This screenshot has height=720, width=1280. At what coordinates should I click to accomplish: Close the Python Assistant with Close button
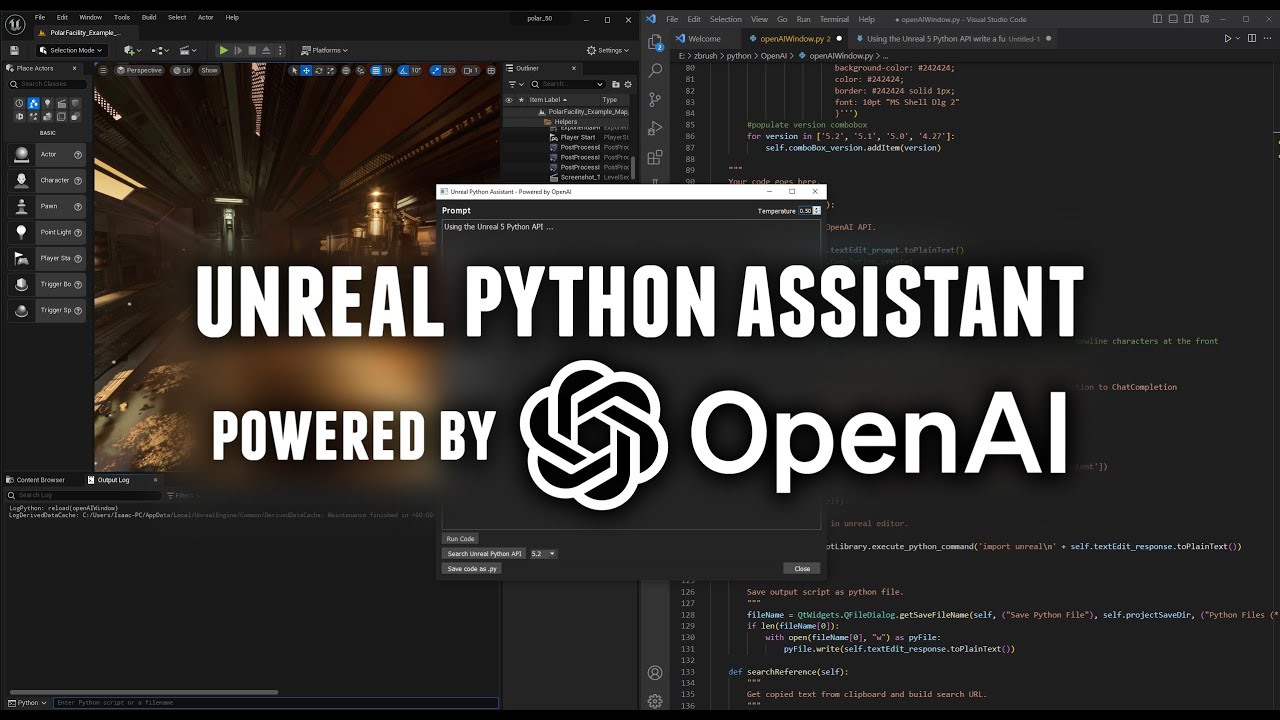coord(802,569)
